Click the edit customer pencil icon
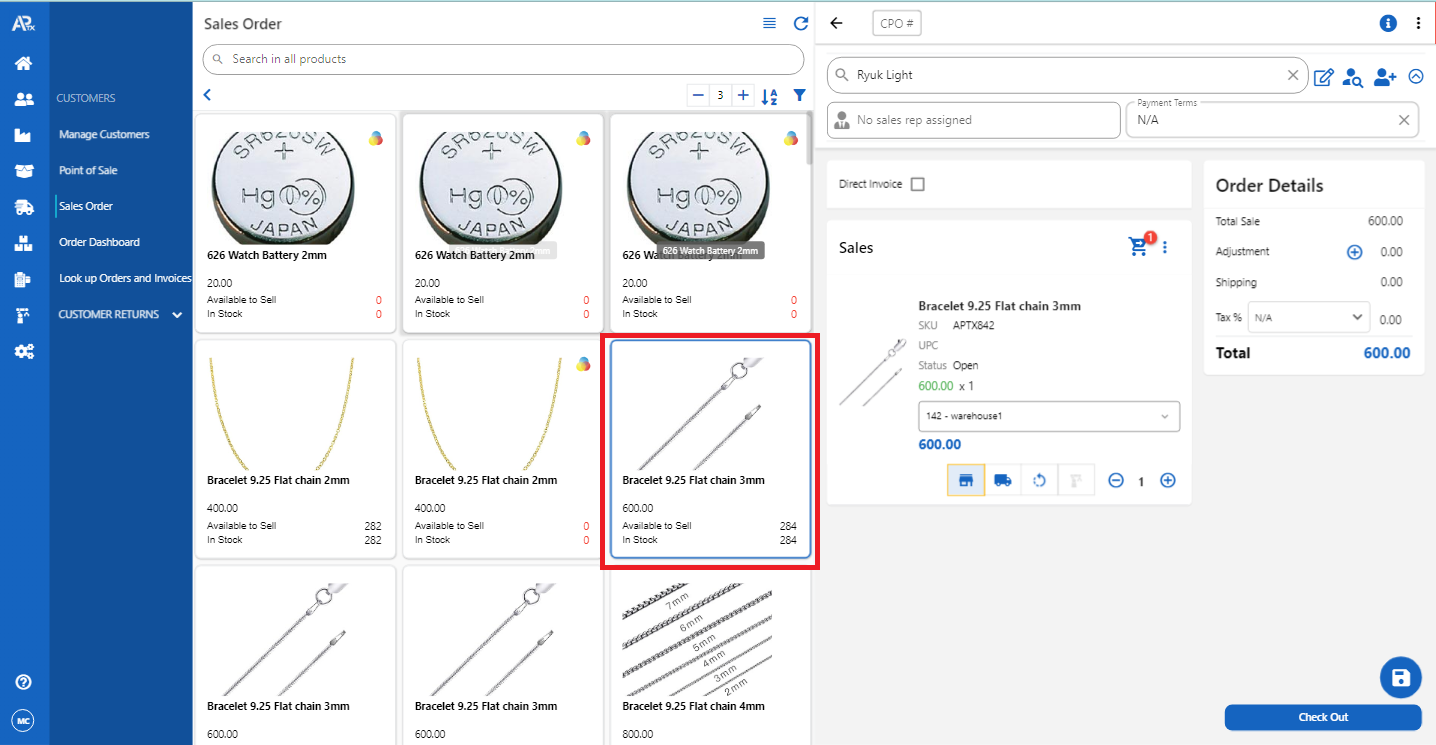The height and width of the screenshot is (745, 1436). [1323, 77]
